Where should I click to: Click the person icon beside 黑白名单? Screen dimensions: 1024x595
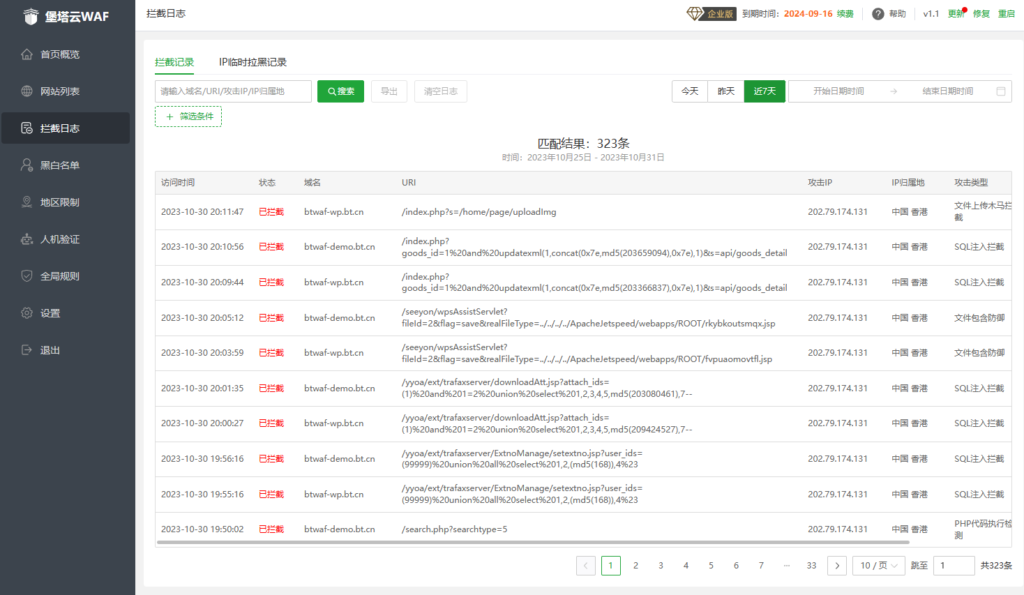27,165
